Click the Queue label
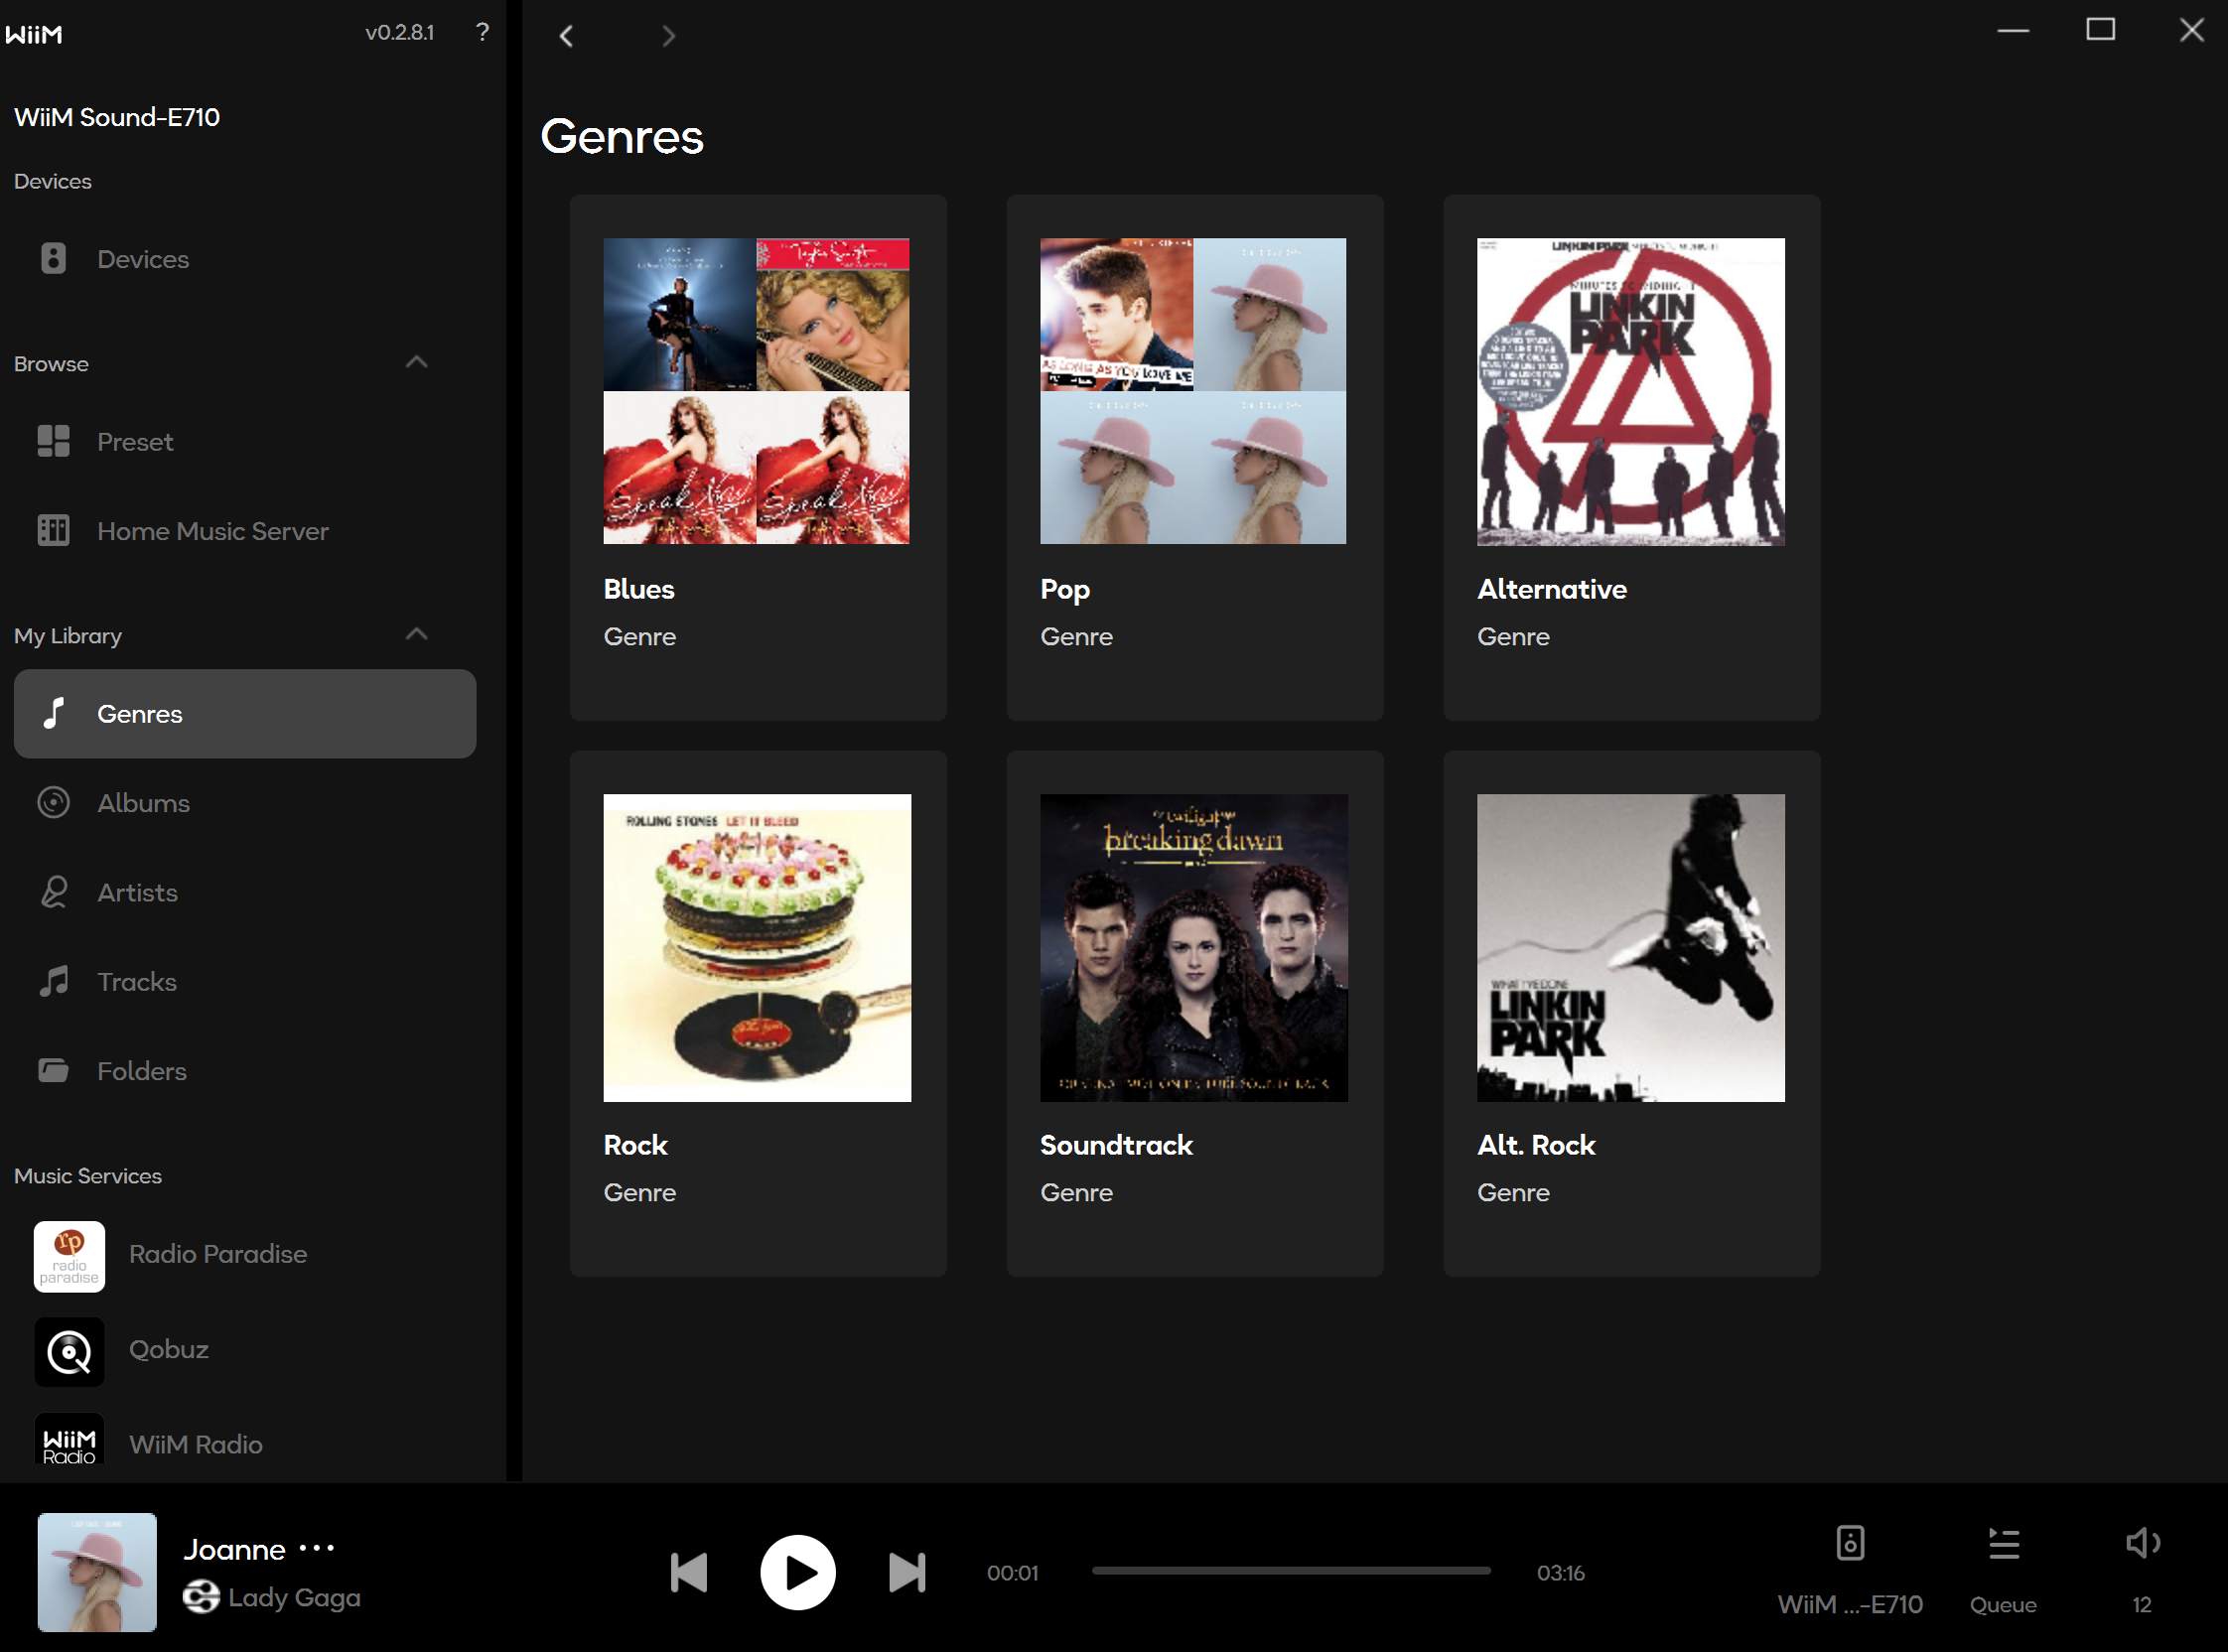Screen dimensions: 2228x1652 tap(2003, 1604)
